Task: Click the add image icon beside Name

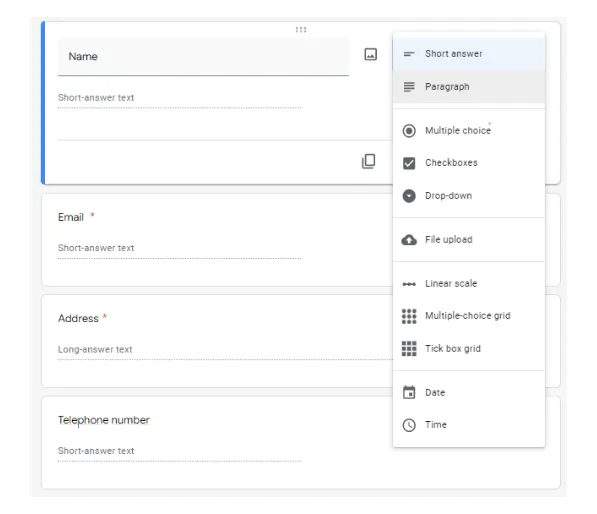Action: pos(370,54)
